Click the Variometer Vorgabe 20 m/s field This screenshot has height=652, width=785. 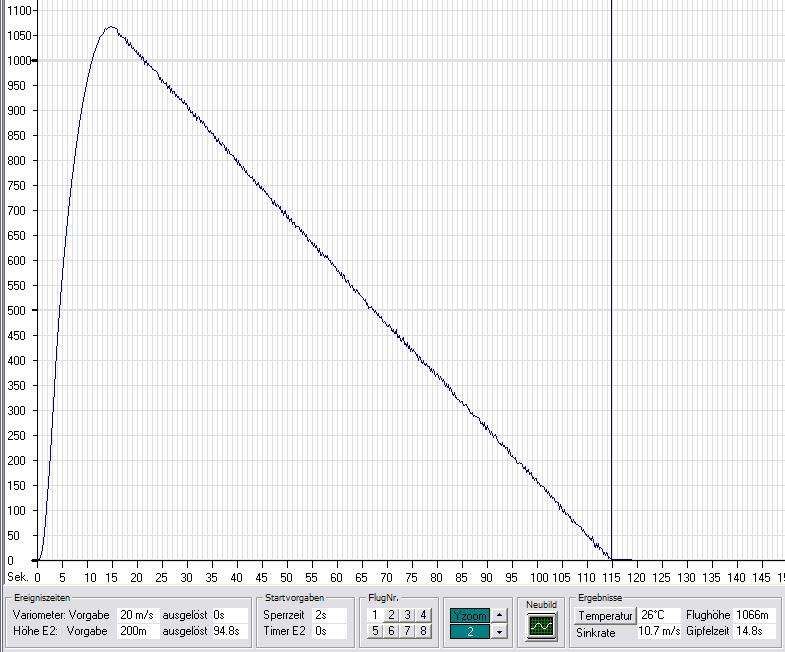click(x=138, y=615)
